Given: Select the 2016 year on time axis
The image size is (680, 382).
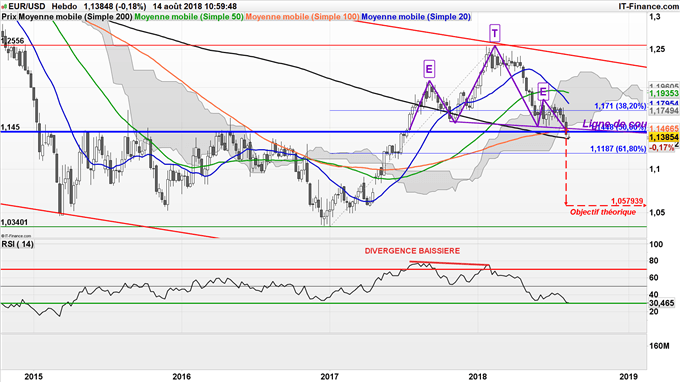Looking at the screenshot, I should 181,376.
